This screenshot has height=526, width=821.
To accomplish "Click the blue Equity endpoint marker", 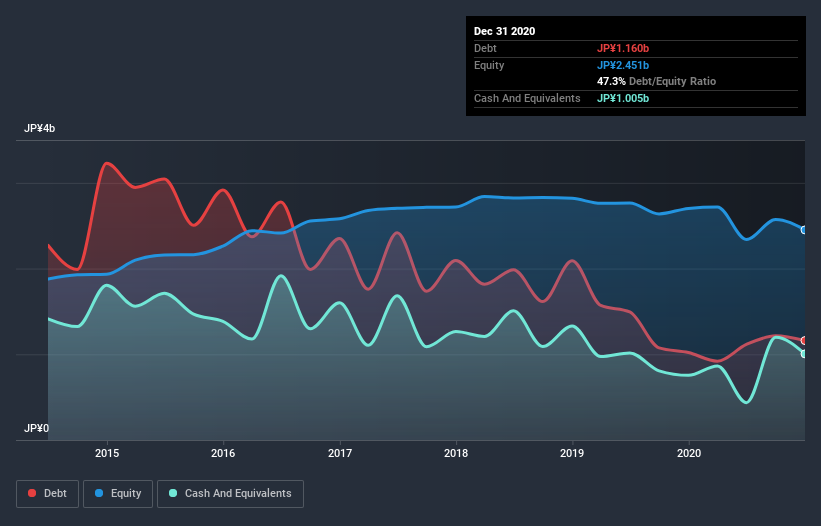I will pos(804,230).
